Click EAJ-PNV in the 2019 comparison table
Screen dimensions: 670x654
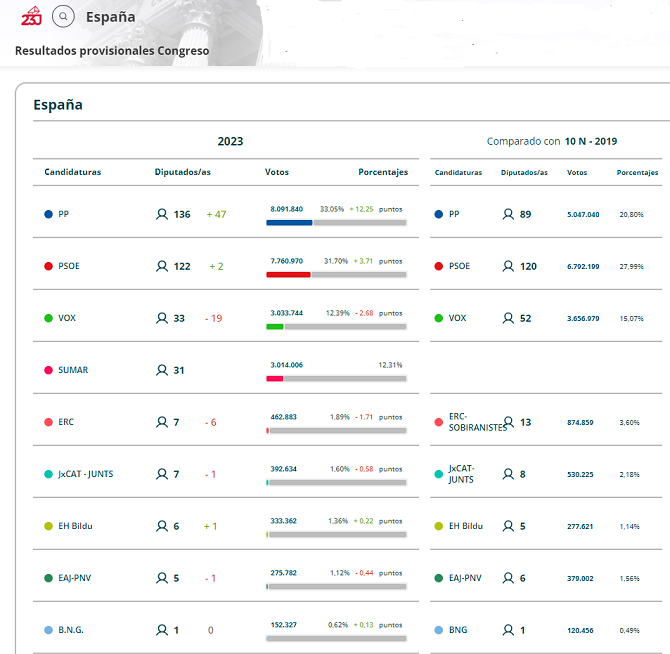coord(465,578)
